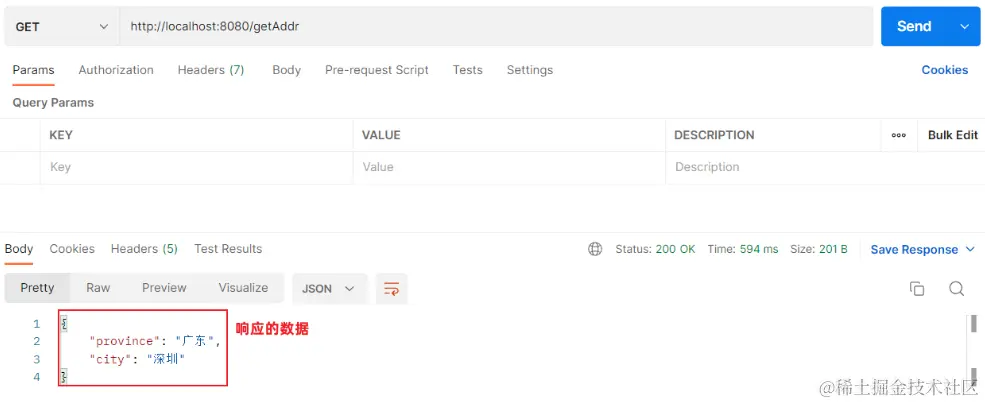985x404 pixels.
Task: Select the Raw view
Action: coord(98,288)
